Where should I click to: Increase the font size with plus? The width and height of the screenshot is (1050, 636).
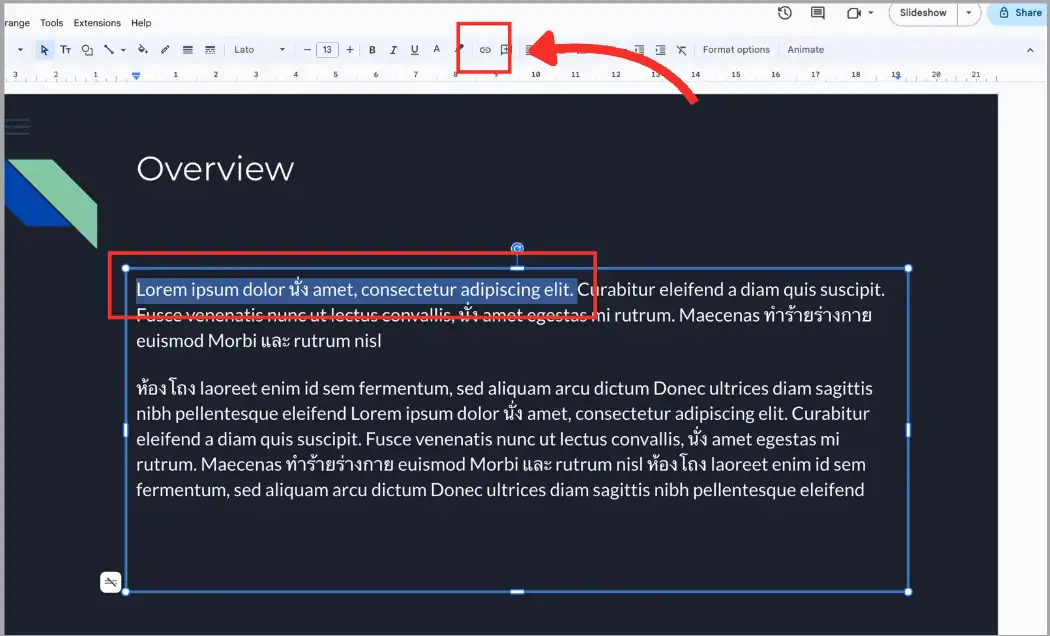(x=350, y=50)
